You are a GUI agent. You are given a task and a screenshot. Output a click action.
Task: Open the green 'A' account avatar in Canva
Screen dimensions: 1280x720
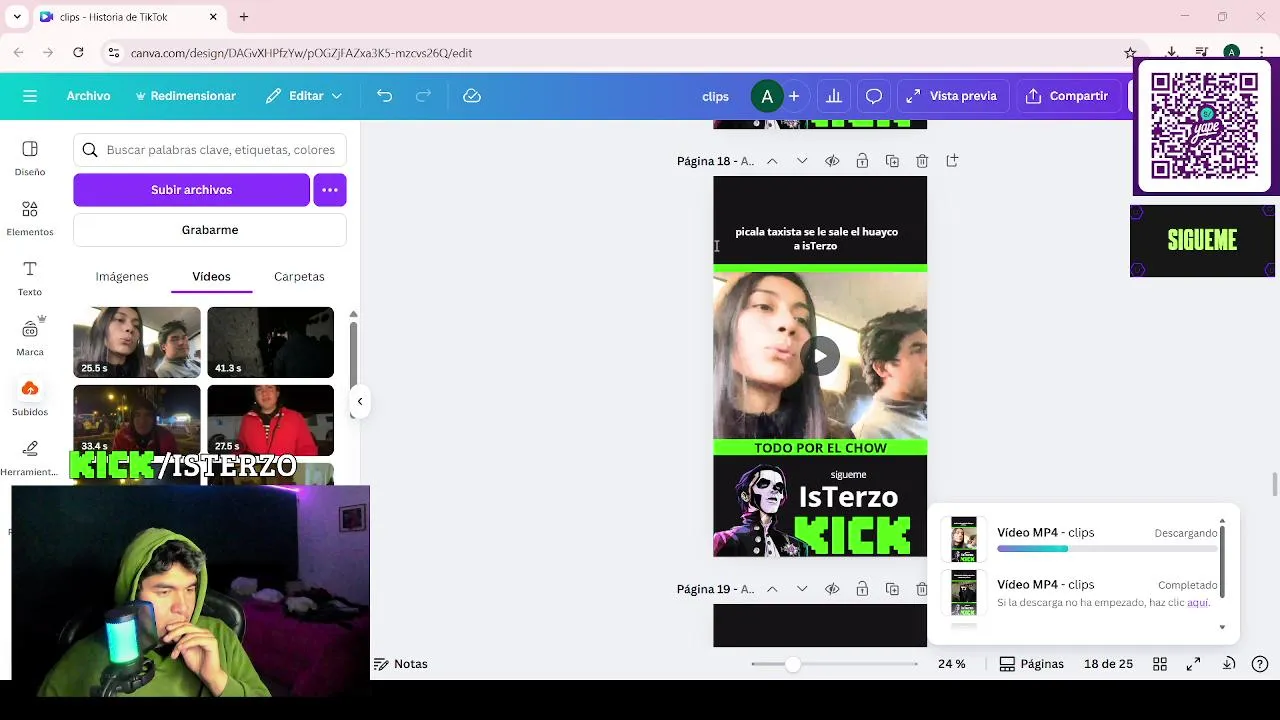click(x=767, y=96)
